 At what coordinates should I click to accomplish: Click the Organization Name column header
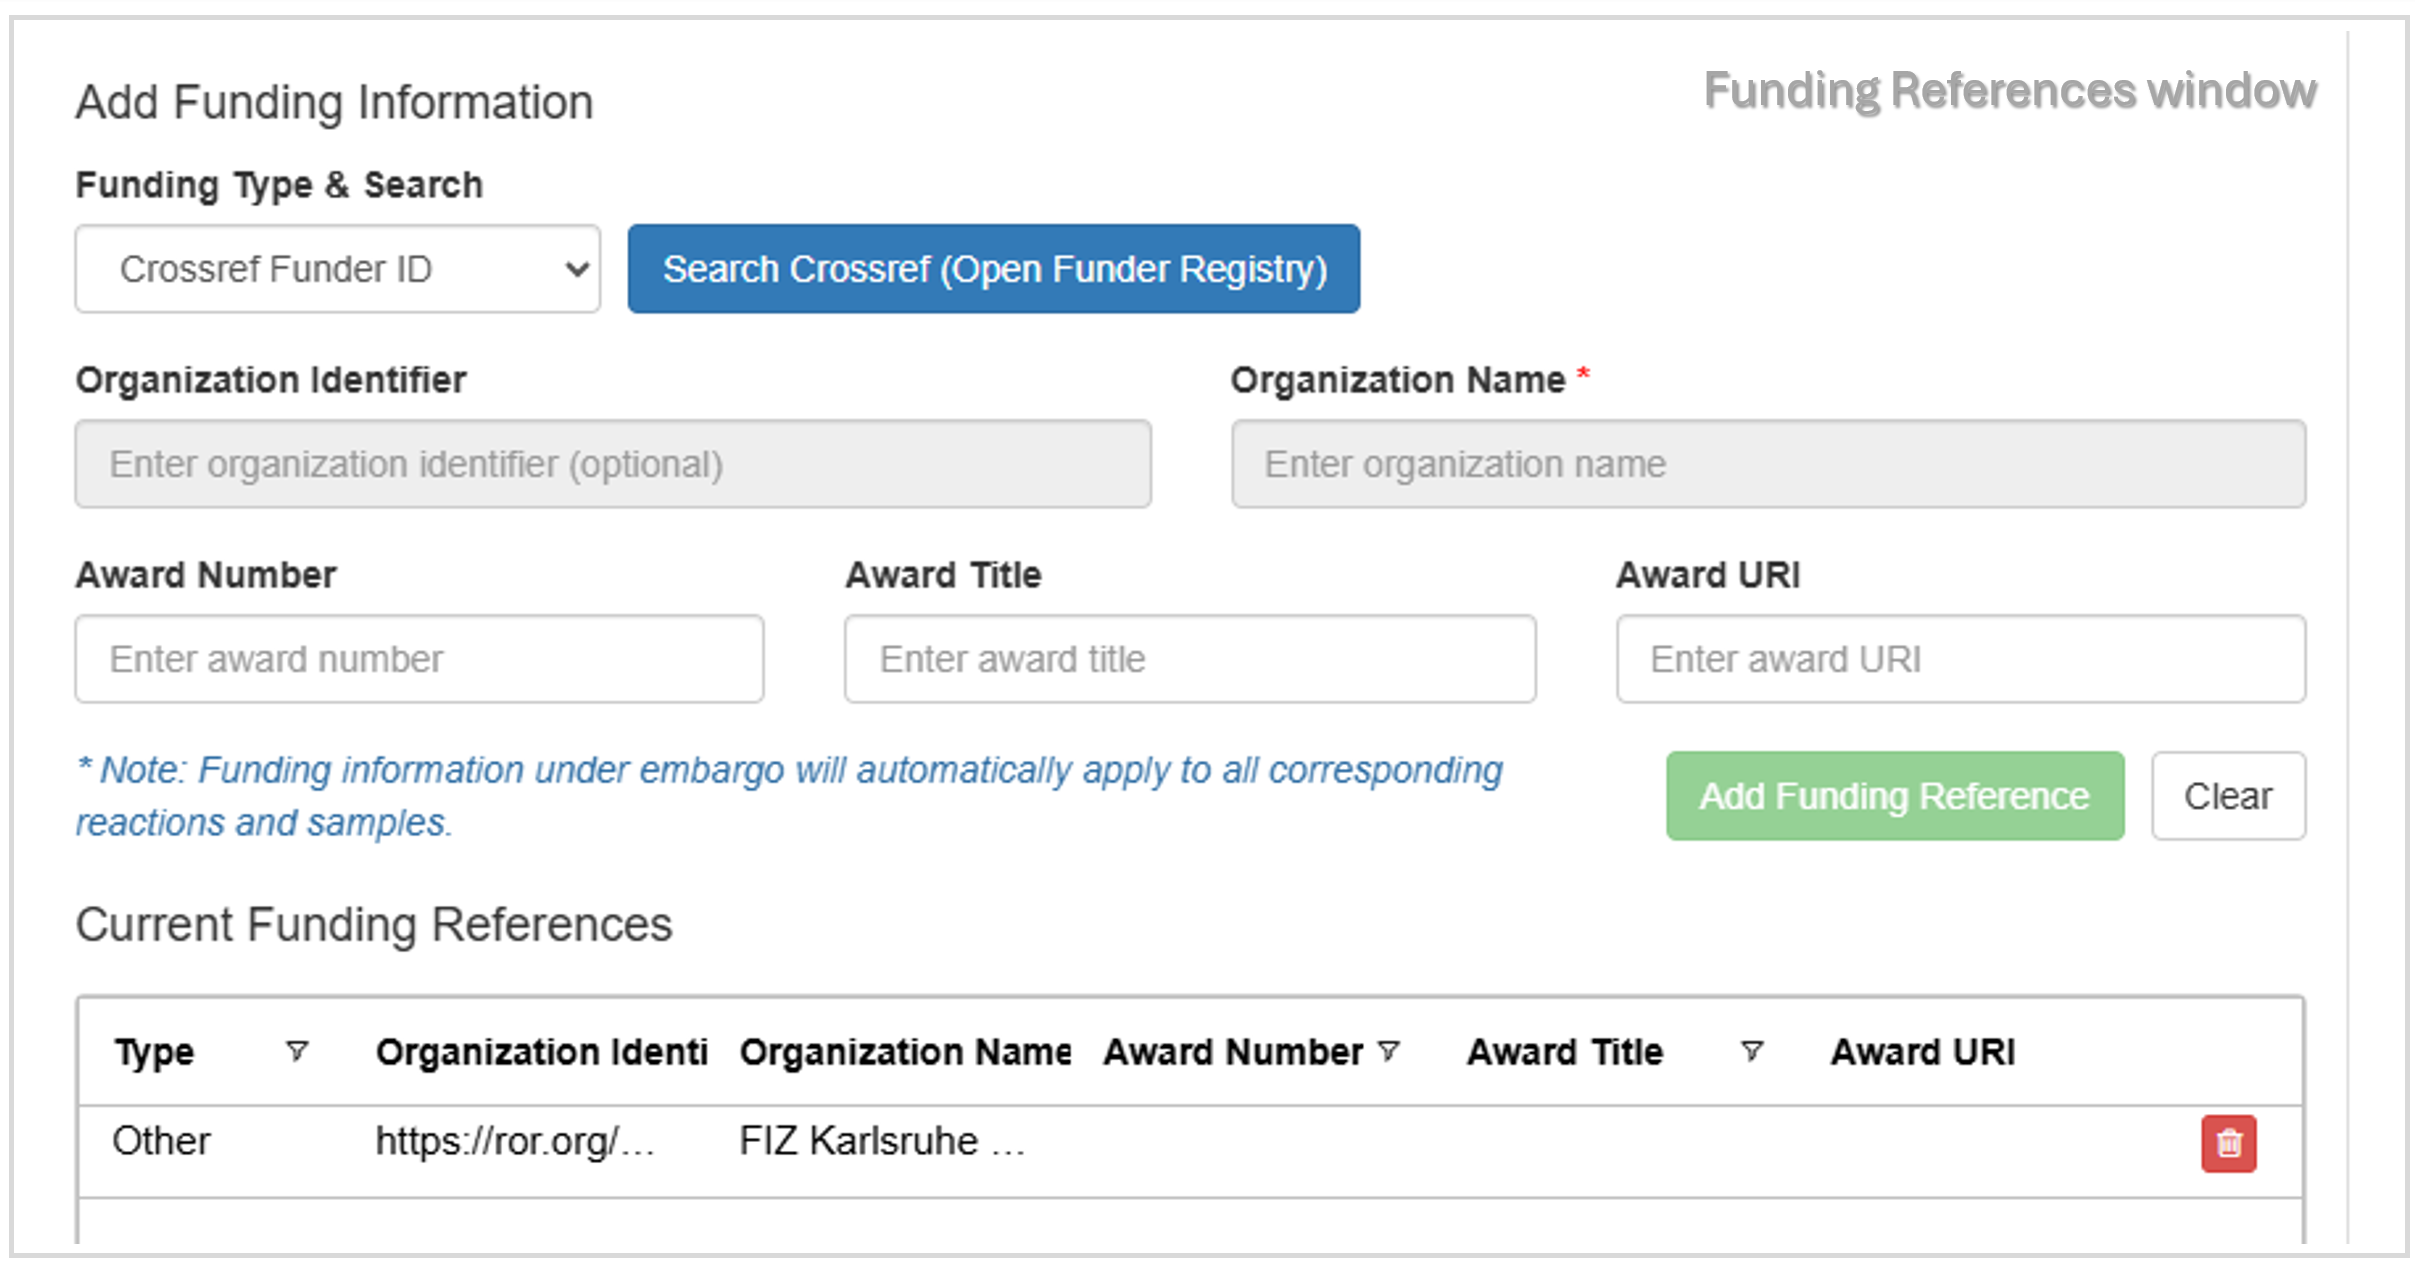[906, 1051]
